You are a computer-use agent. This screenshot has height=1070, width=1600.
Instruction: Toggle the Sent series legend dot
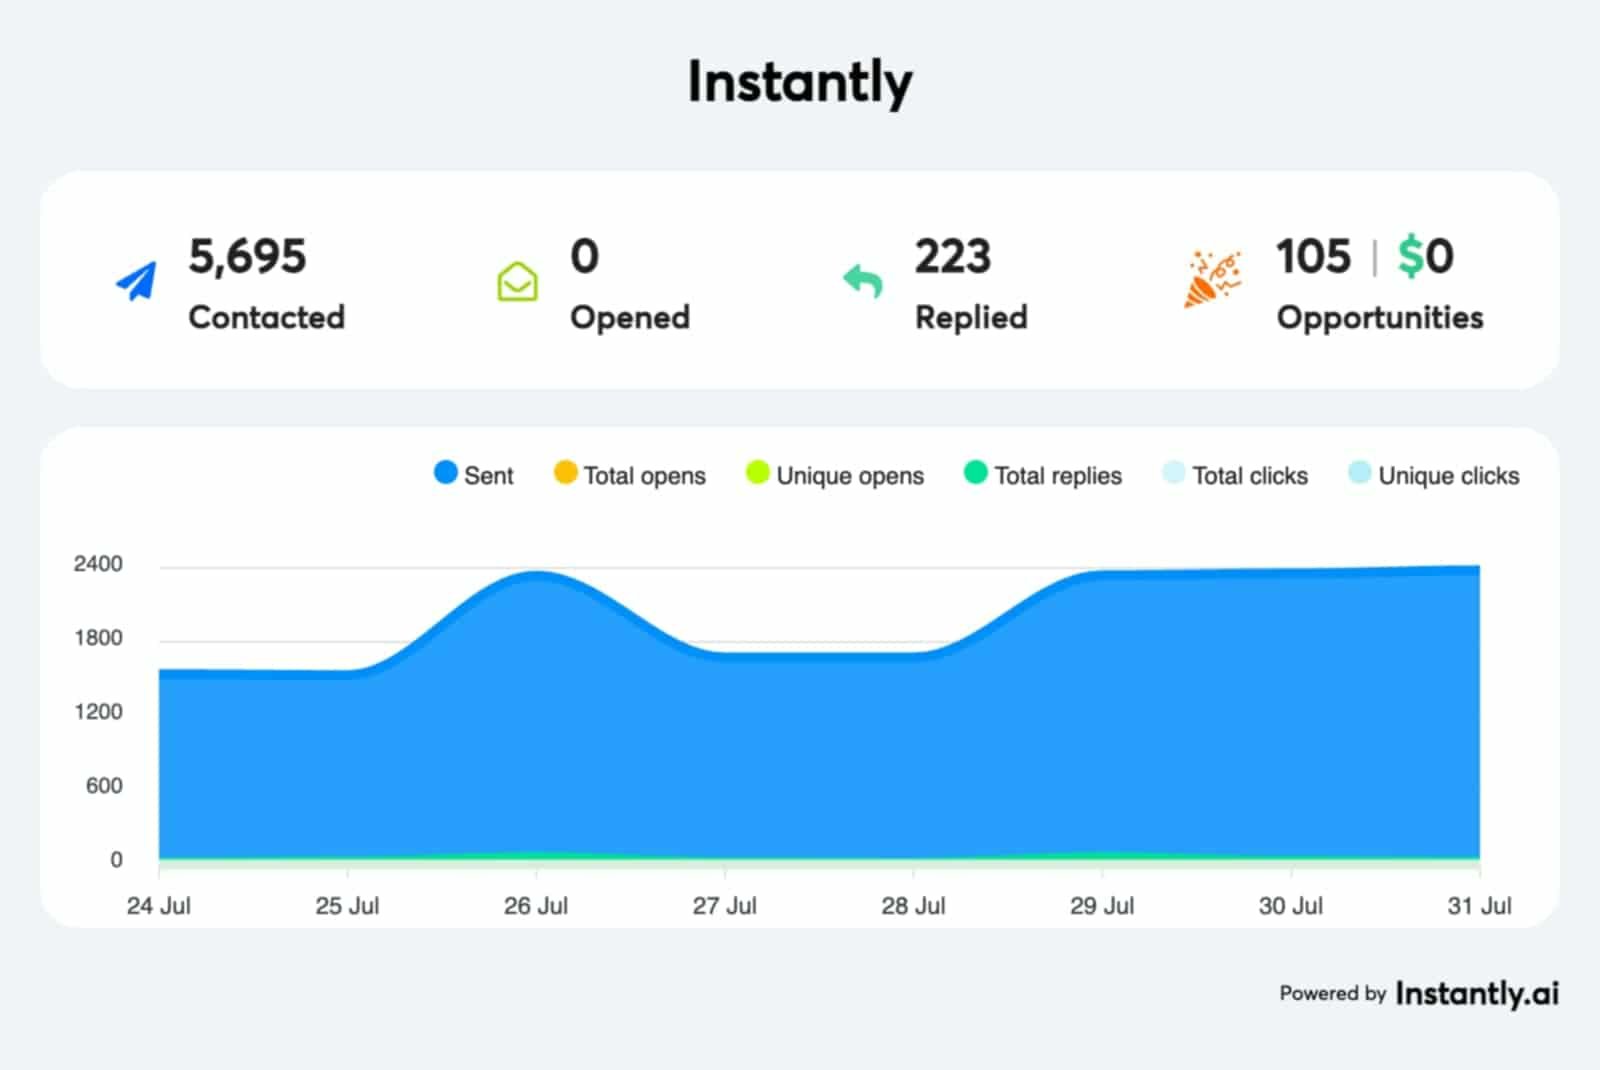(x=446, y=473)
